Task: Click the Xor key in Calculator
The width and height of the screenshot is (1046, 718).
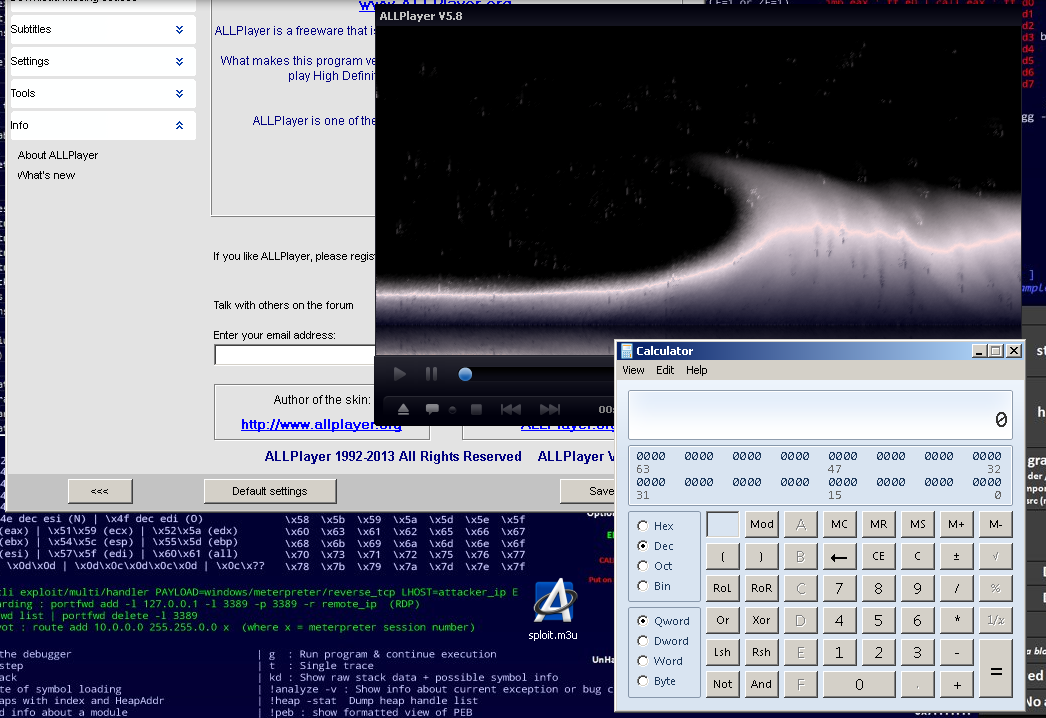Action: [x=761, y=620]
